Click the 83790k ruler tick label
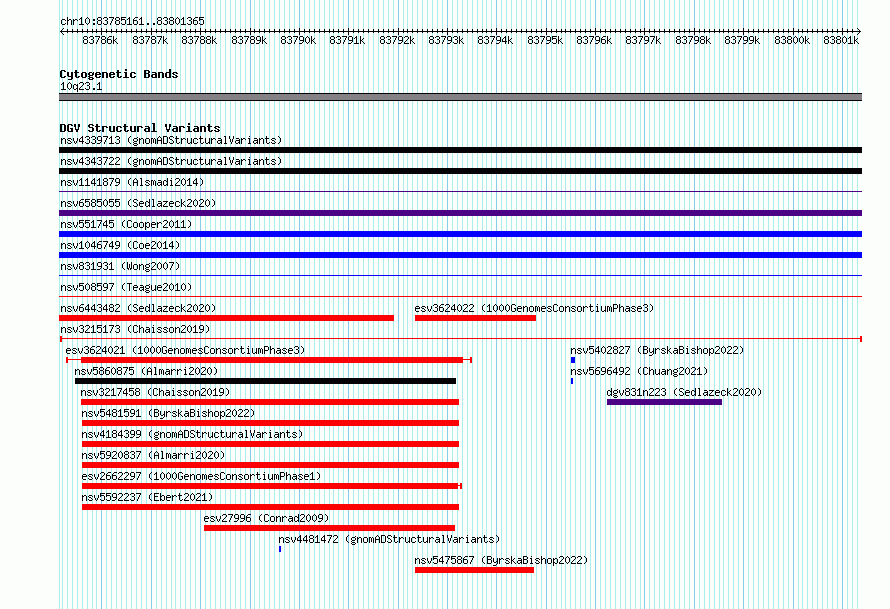 298,40
